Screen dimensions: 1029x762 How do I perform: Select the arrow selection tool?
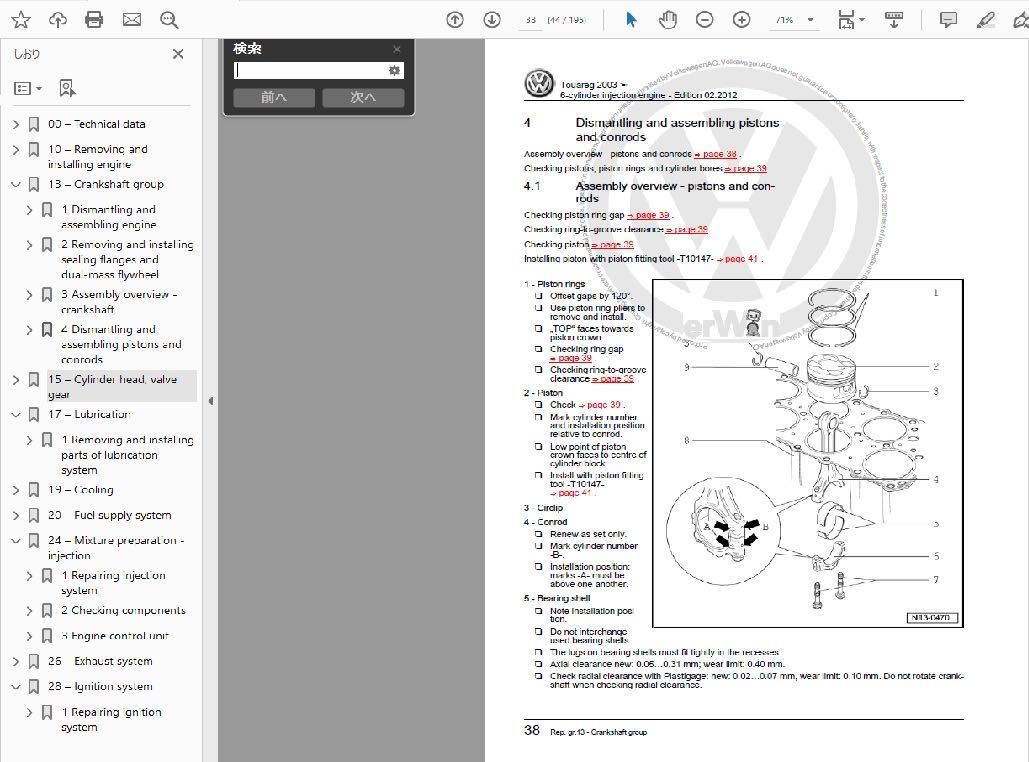pos(631,20)
